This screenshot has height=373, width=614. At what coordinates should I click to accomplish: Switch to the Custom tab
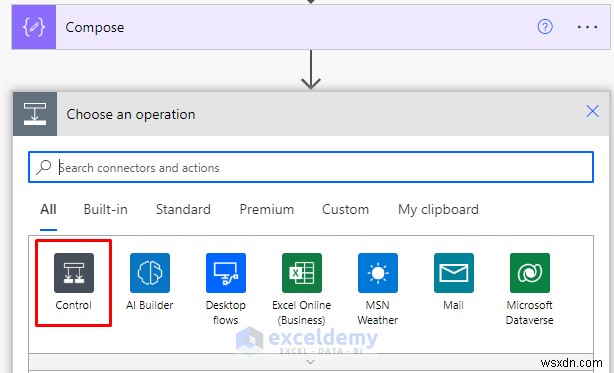345,209
